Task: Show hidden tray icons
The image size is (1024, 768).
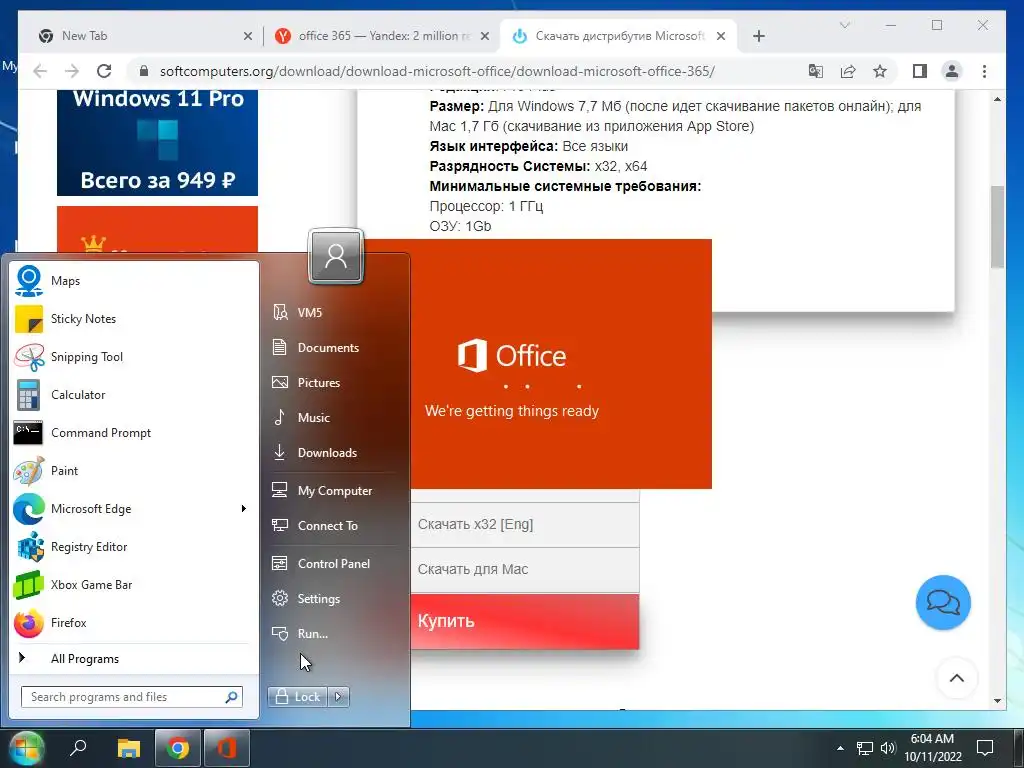Action: (x=840, y=748)
